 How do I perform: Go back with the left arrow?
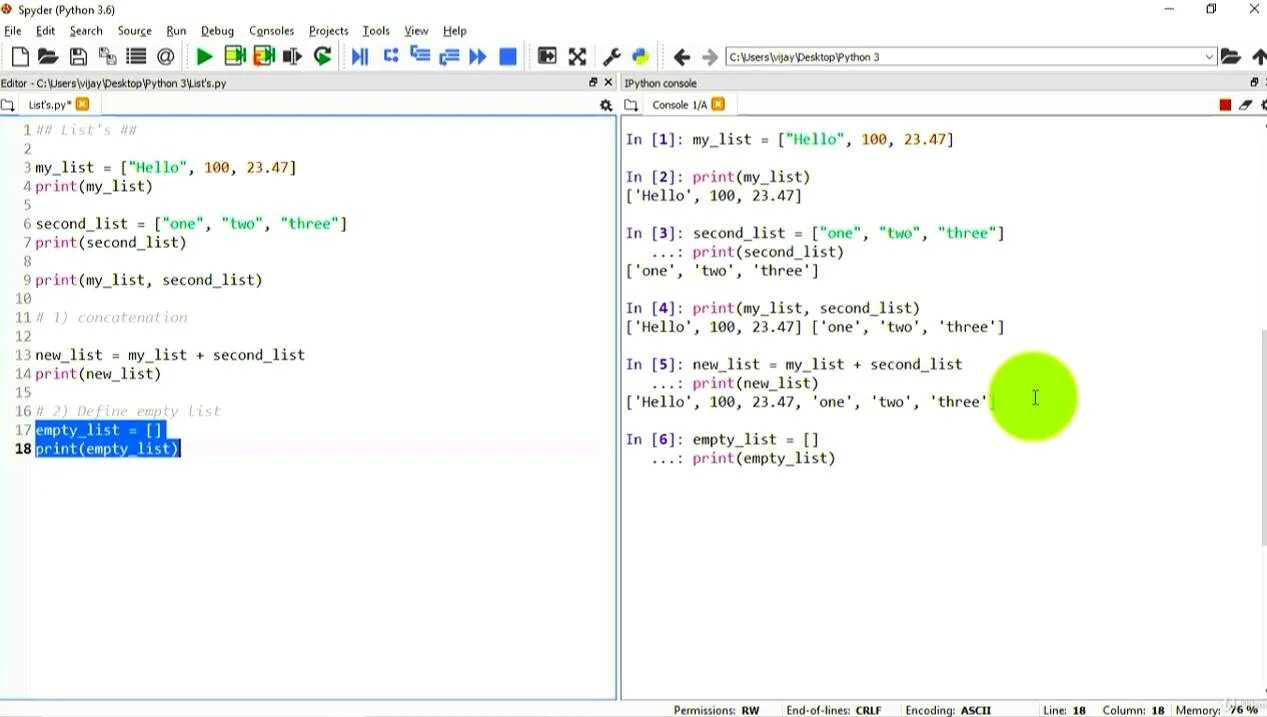point(682,57)
